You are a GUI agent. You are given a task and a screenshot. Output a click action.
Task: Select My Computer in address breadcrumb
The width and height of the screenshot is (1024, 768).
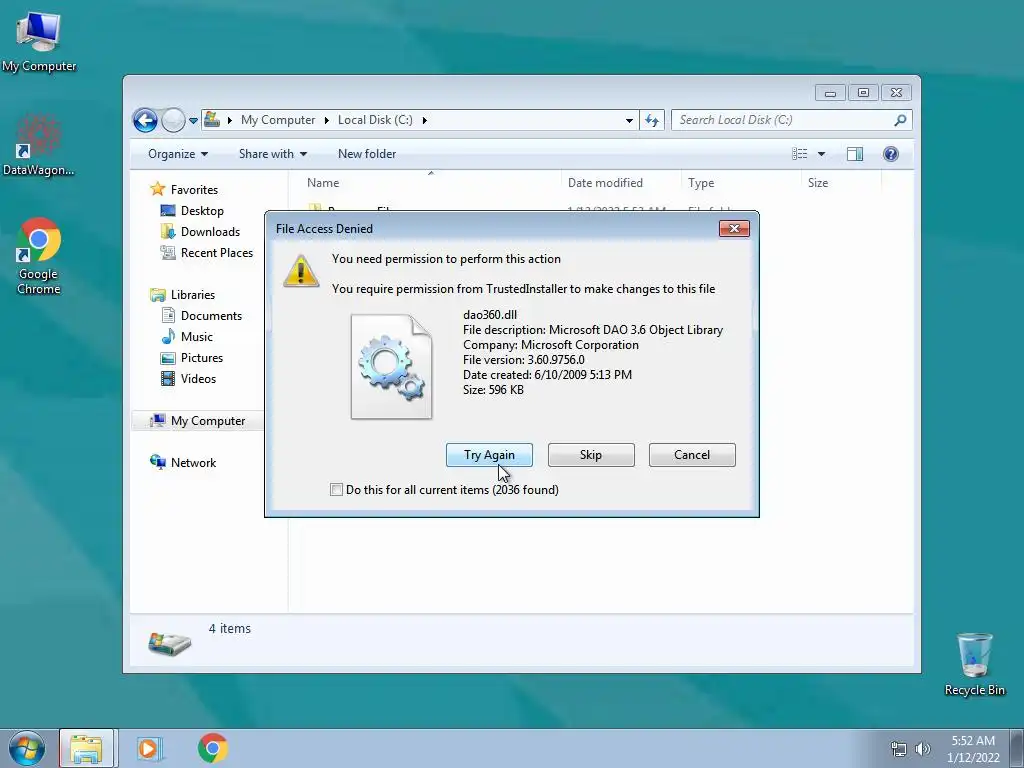click(x=278, y=120)
